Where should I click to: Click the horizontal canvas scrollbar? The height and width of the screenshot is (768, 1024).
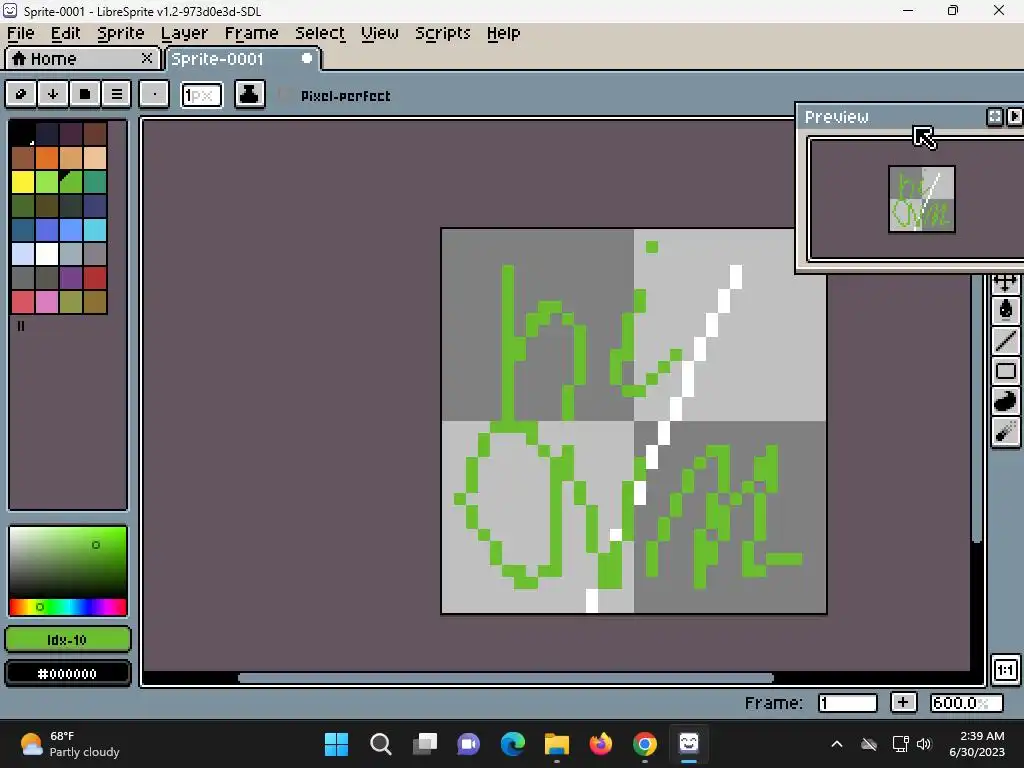(506, 678)
